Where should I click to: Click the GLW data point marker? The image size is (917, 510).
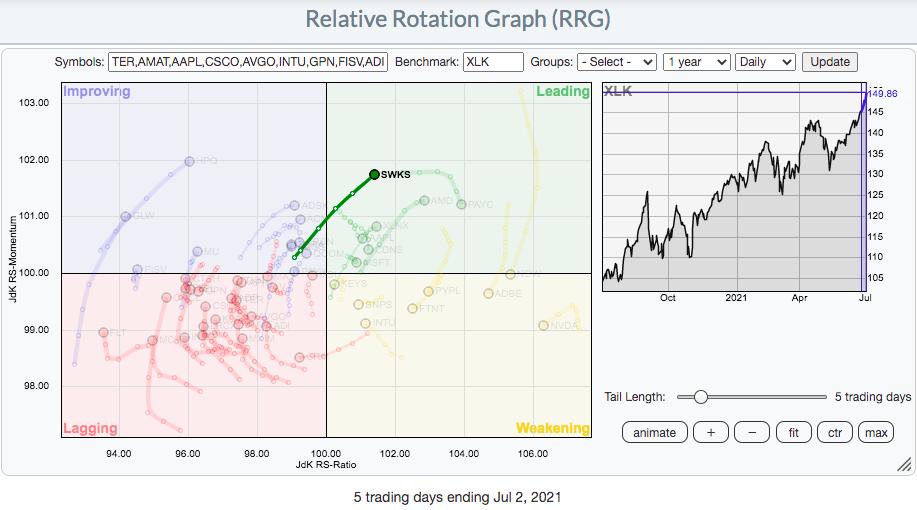pyautogui.click(x=125, y=216)
